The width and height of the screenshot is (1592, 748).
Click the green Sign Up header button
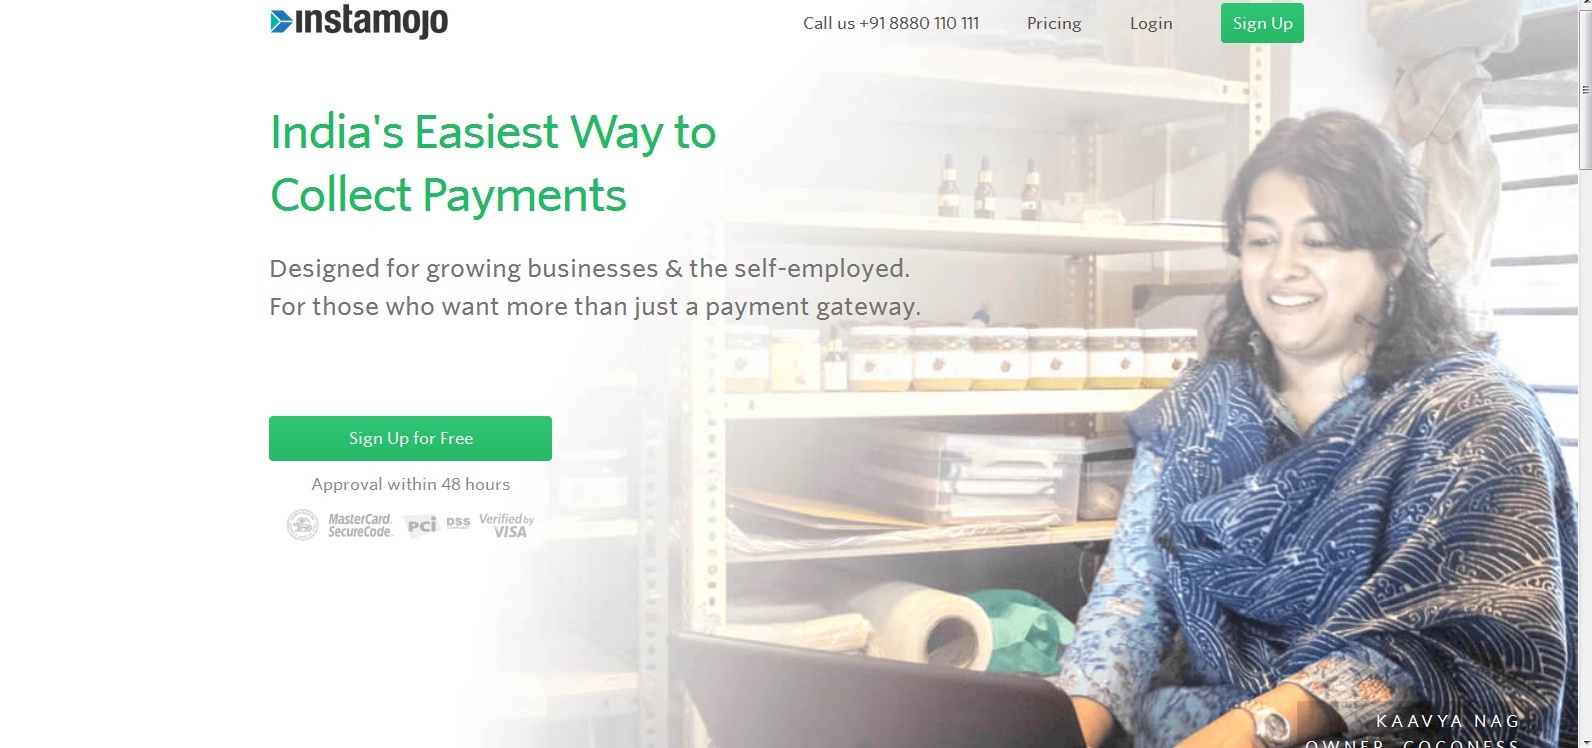click(1262, 23)
